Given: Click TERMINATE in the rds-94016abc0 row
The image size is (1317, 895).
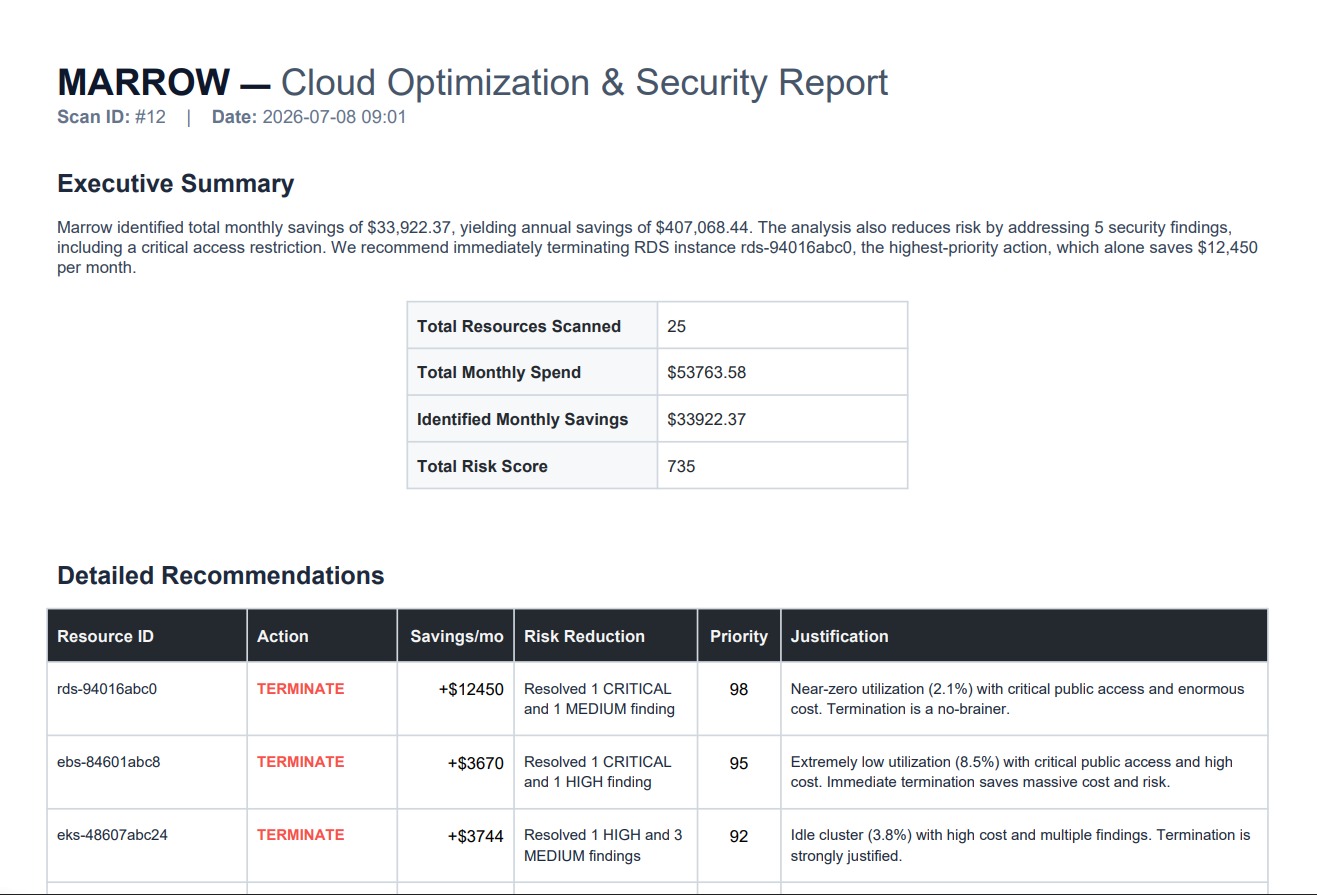Looking at the screenshot, I should tap(301, 689).
